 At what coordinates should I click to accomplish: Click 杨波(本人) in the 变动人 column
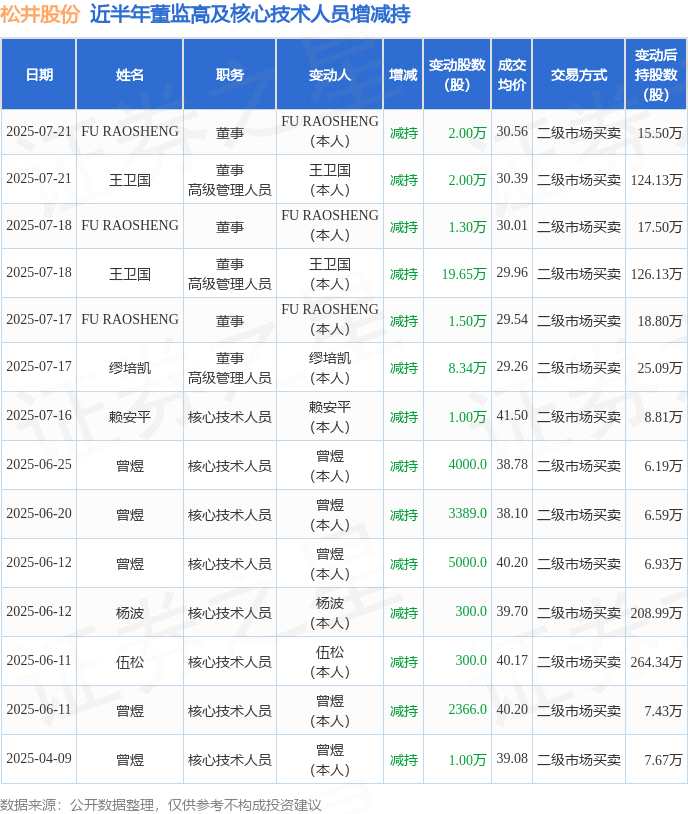click(x=330, y=613)
